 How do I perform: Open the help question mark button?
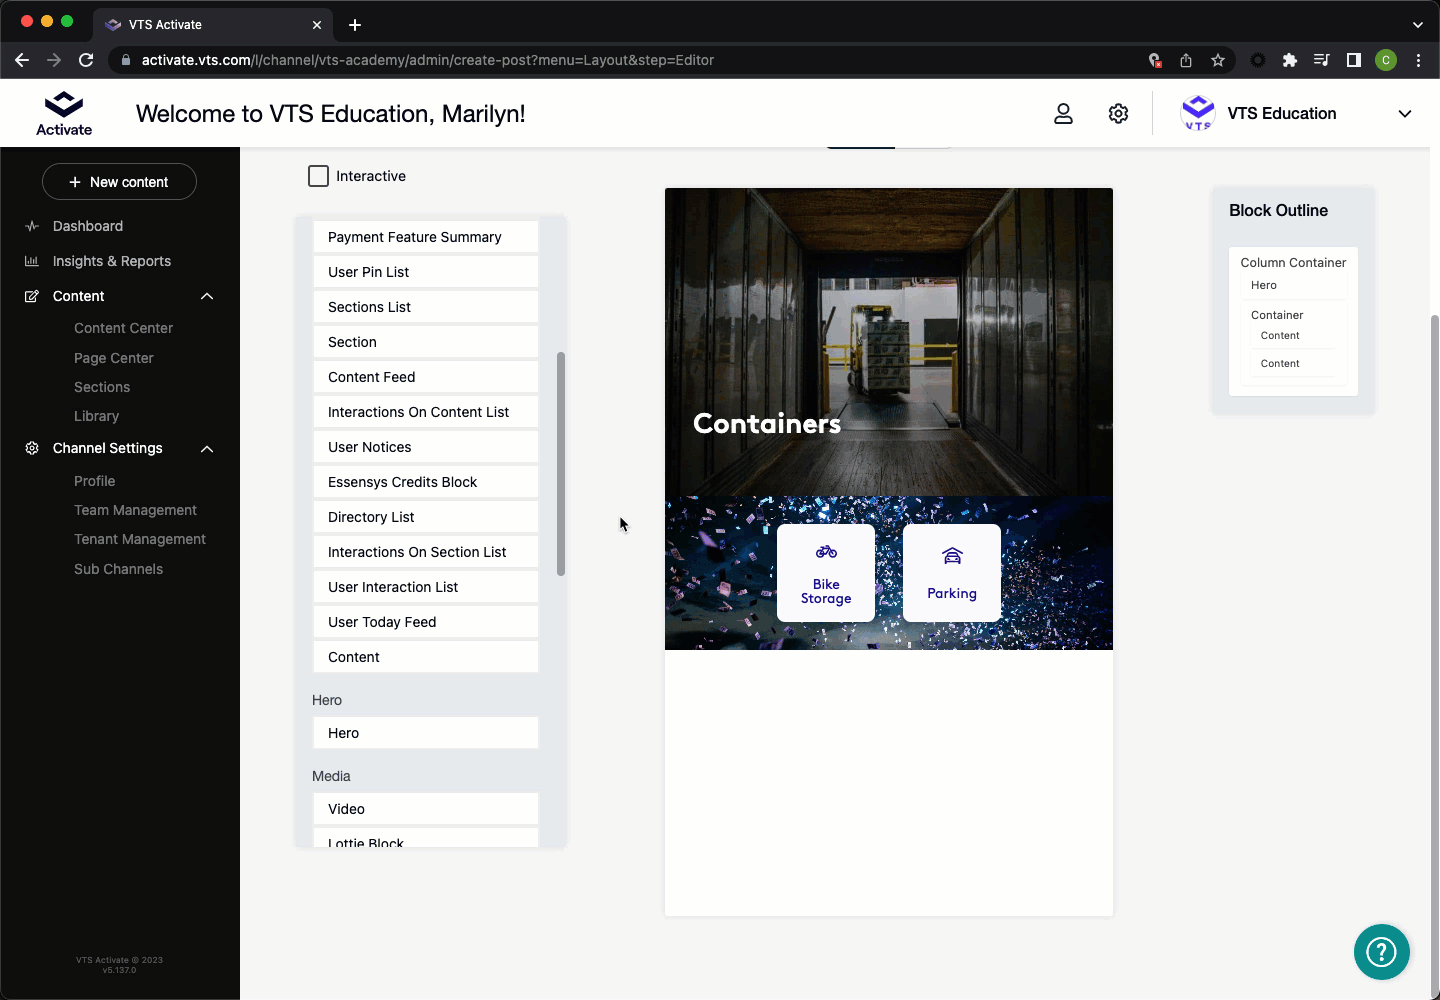1382,952
